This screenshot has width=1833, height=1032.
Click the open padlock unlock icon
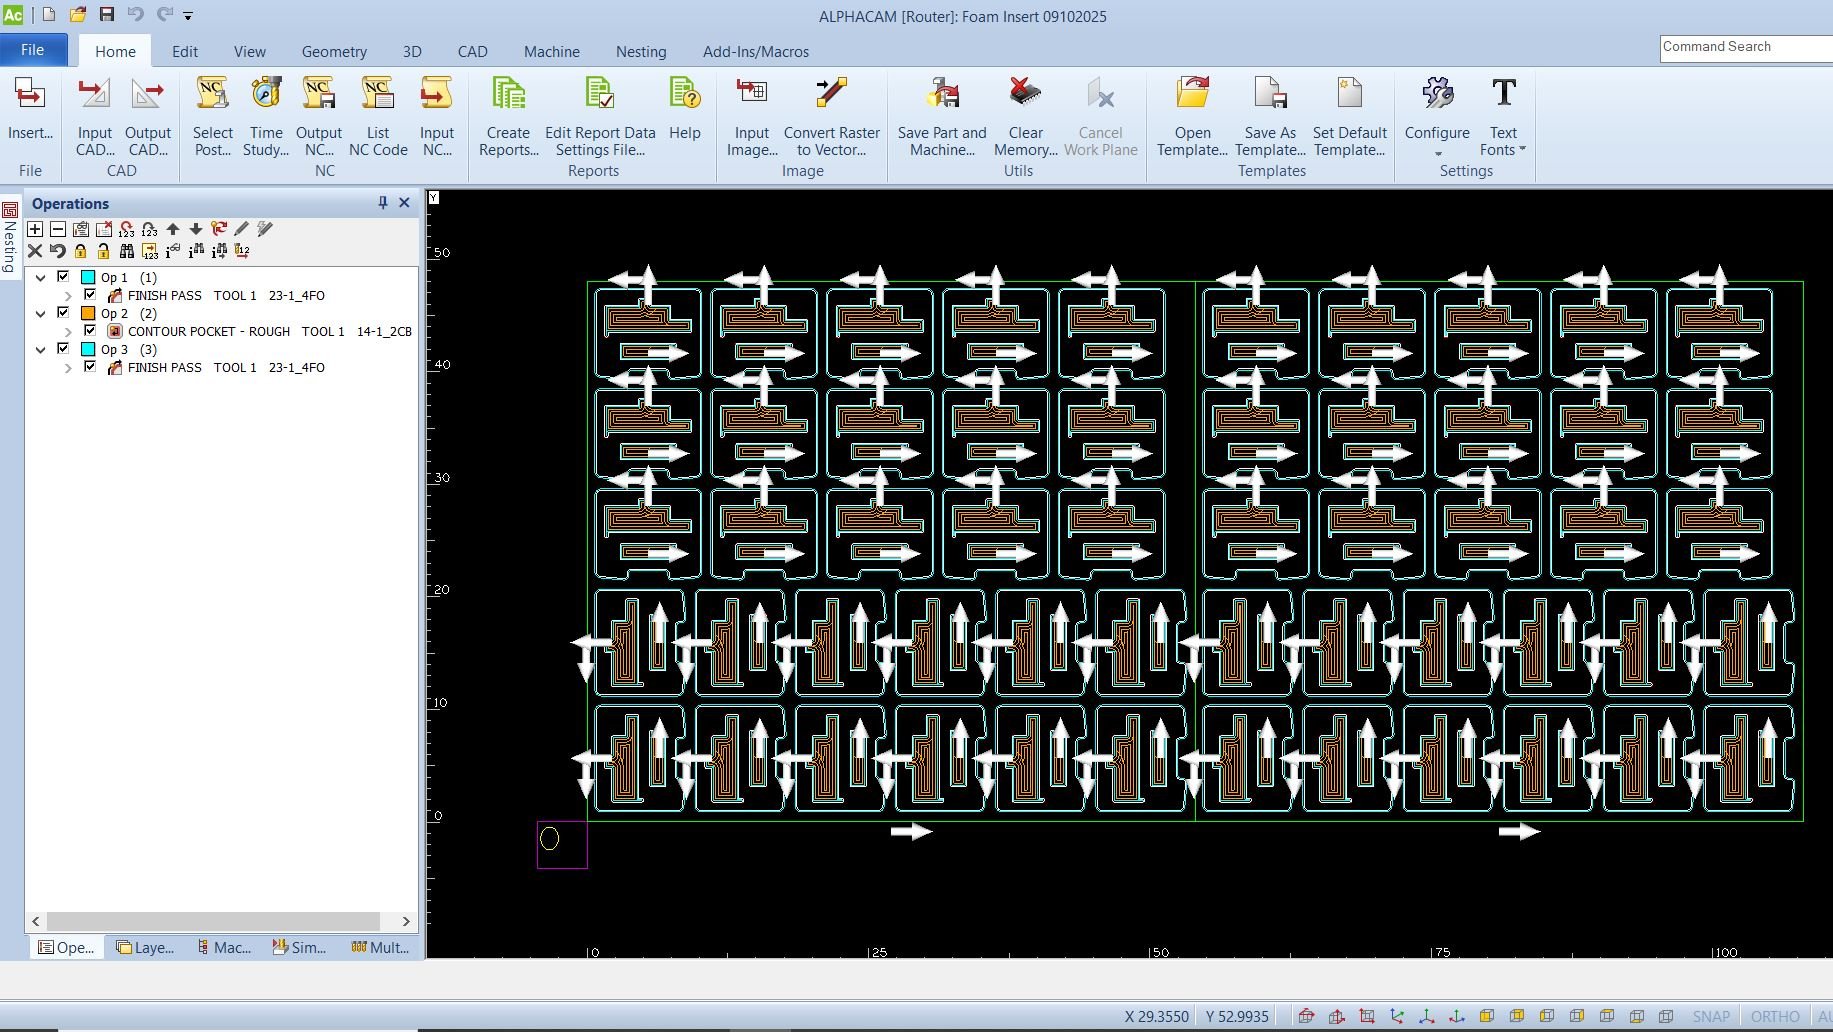pyautogui.click(x=104, y=251)
